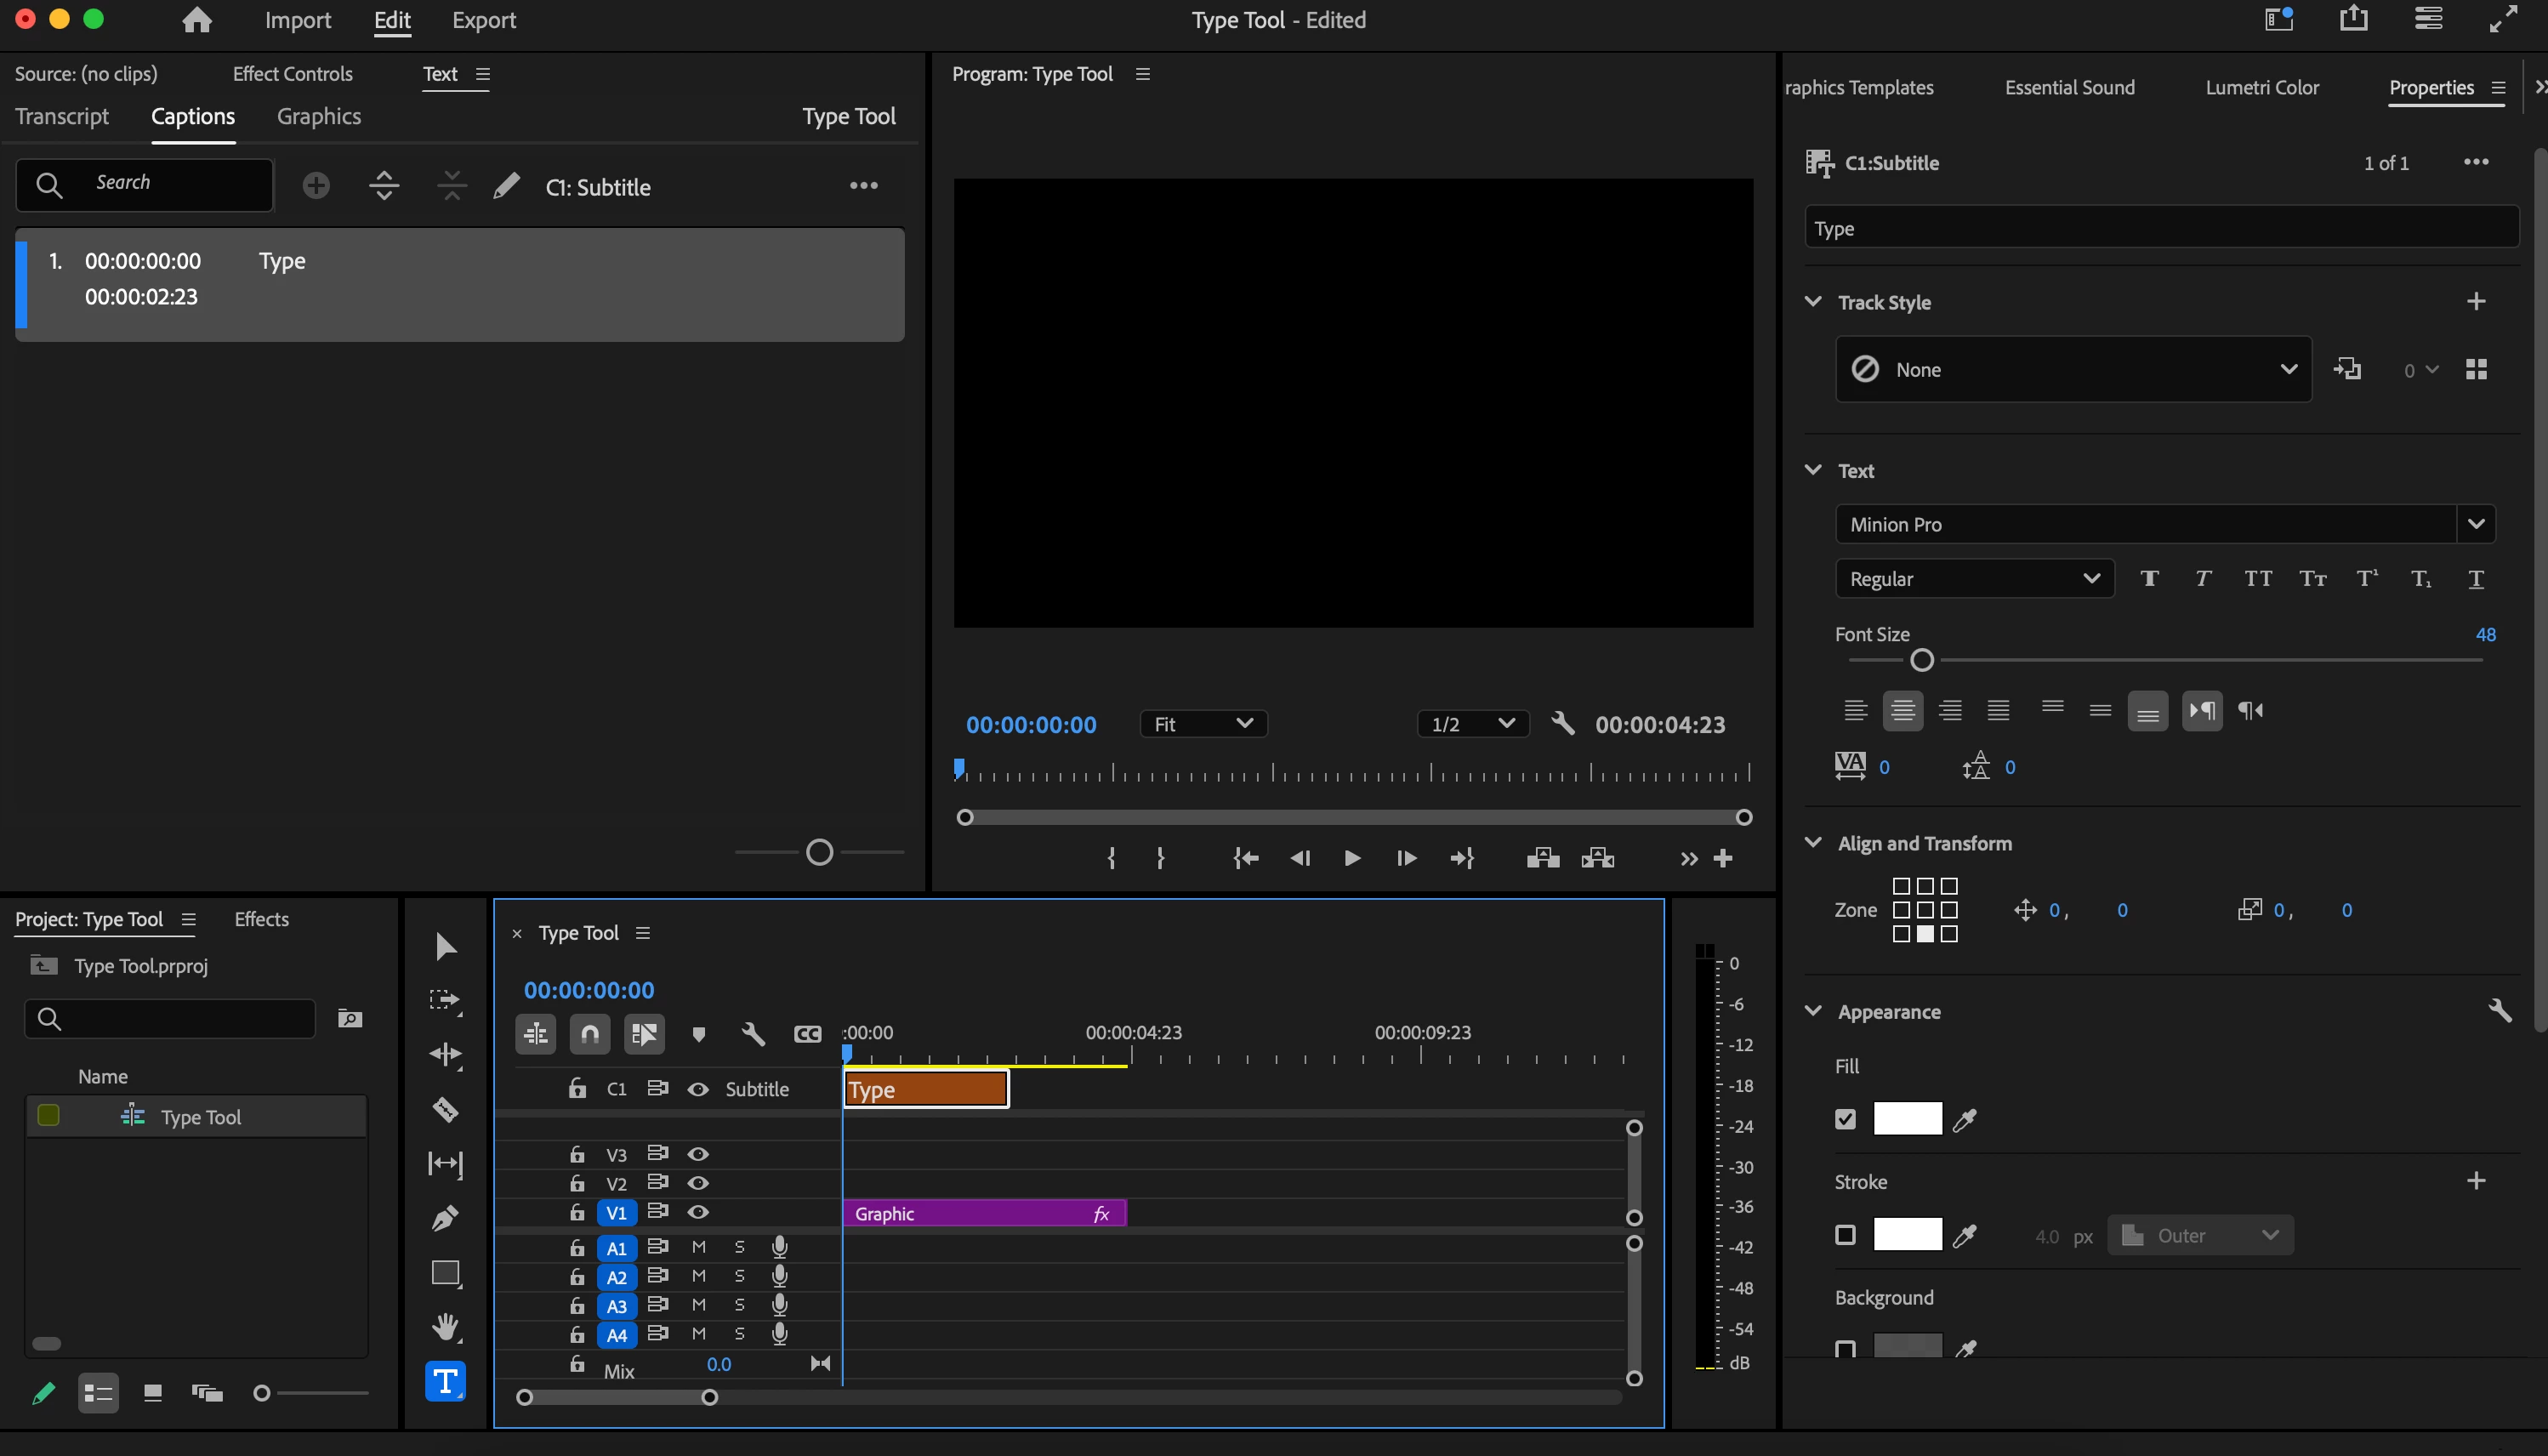Screen dimensions: 2548x1456
Task: Click the Faux Bold text style icon
Action: 2149,578
